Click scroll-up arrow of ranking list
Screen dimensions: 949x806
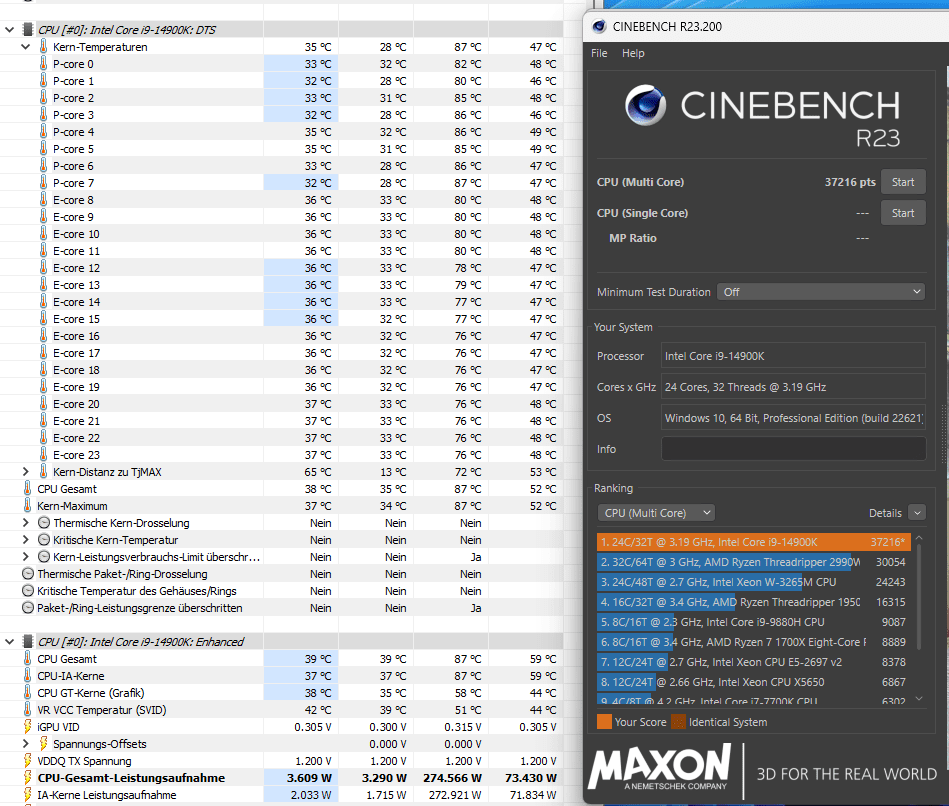click(x=919, y=537)
